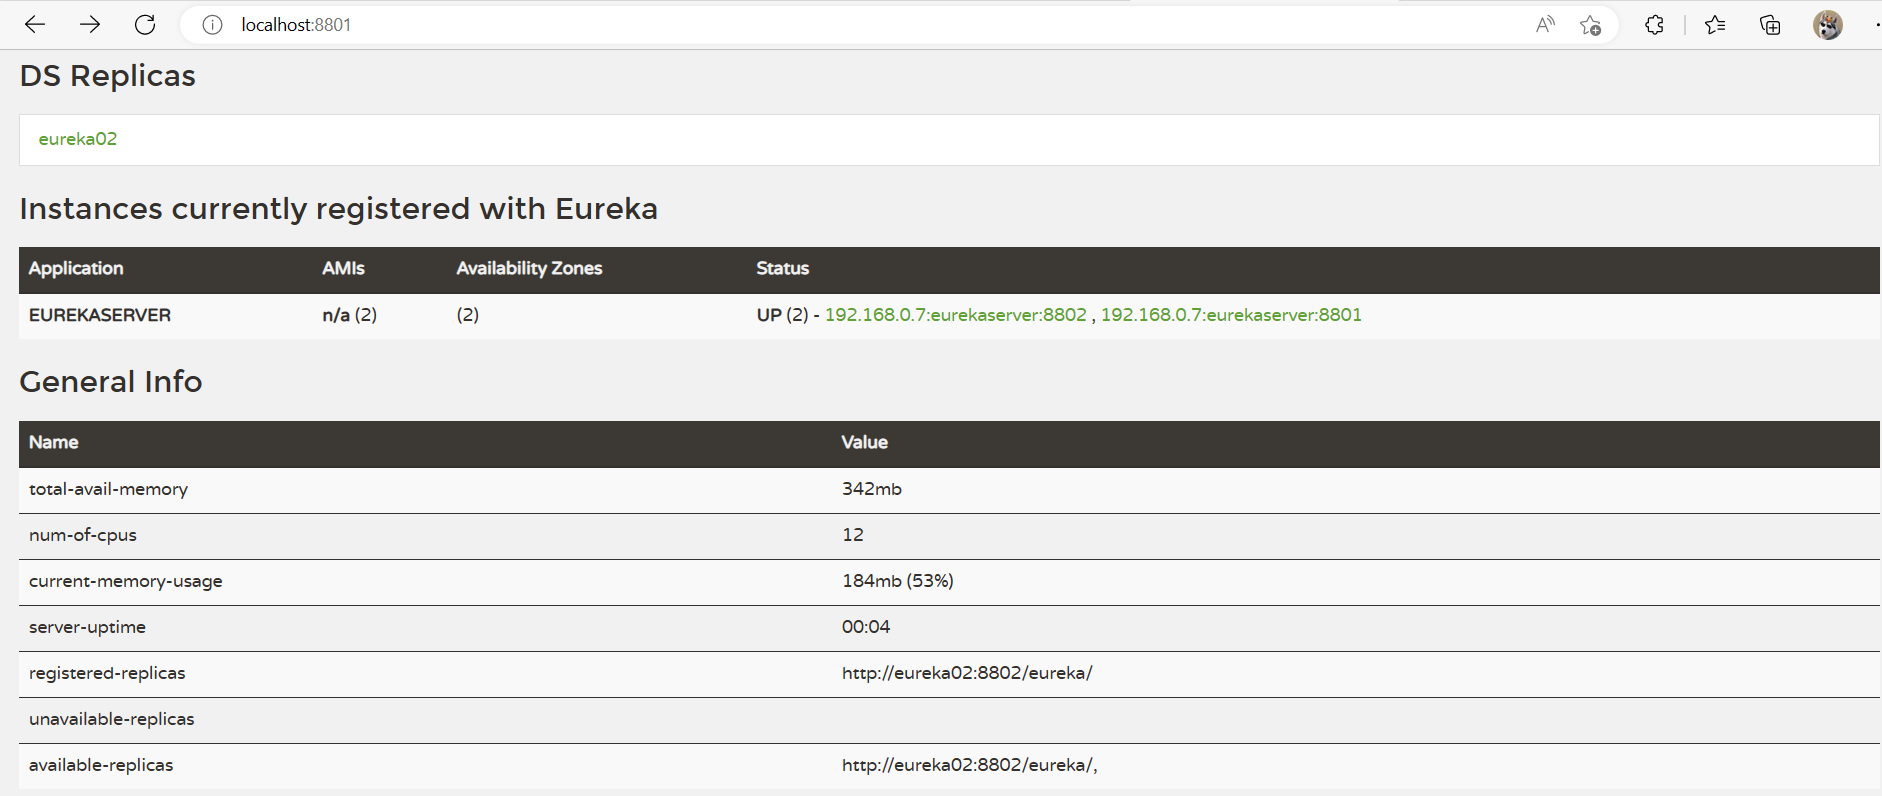The image size is (1882, 796).
Task: Select the "current-memory-usage" row name
Action: (126, 581)
